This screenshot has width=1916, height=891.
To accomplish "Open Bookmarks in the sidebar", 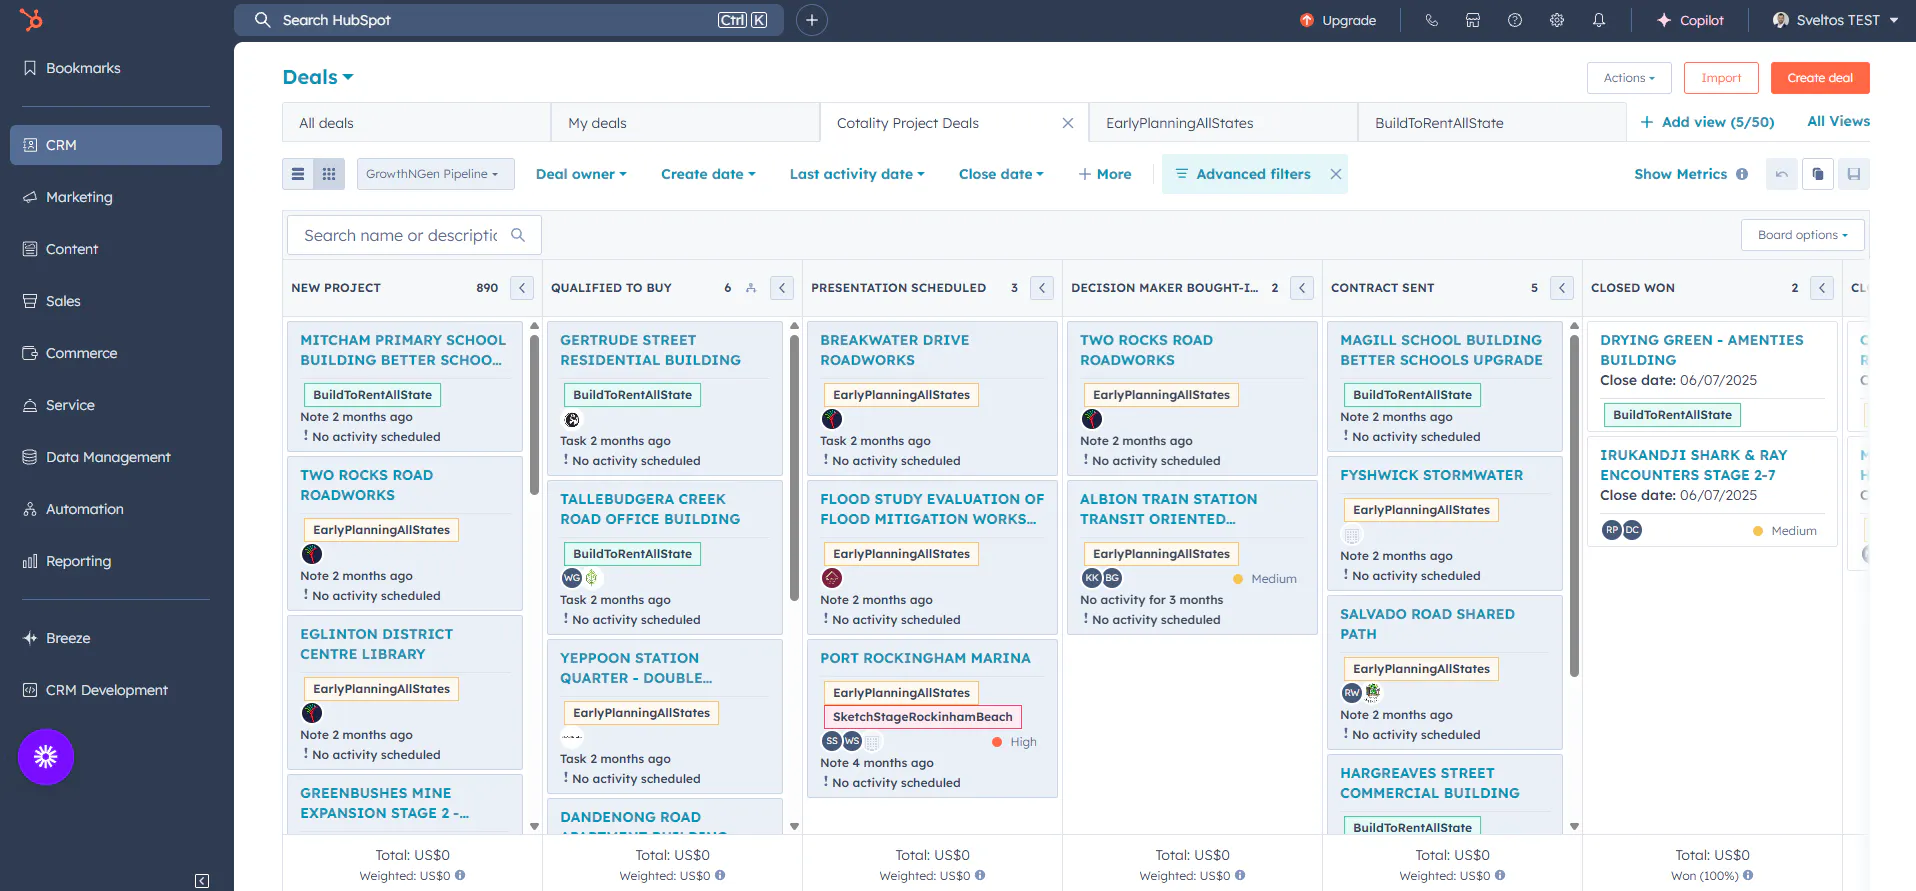I will pyautogui.click(x=116, y=68).
